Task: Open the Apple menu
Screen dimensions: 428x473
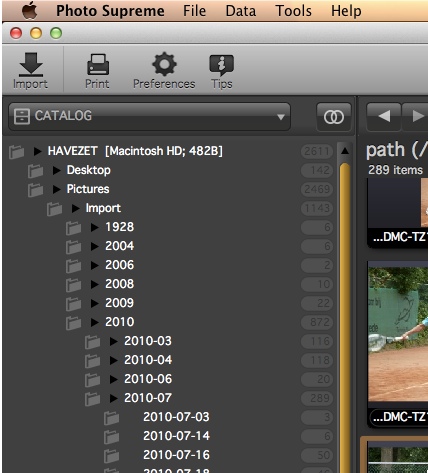Action: click(x=29, y=10)
